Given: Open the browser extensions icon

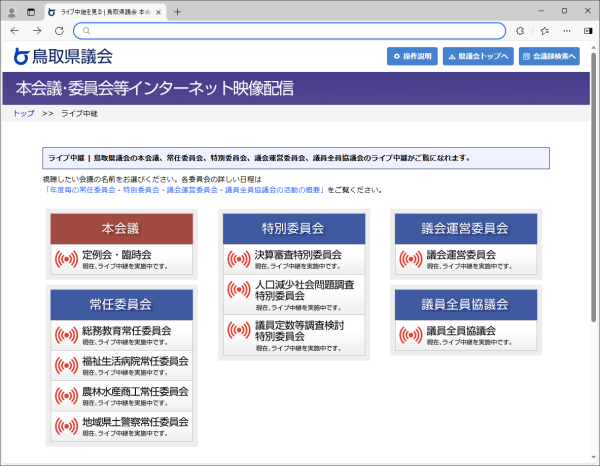Looking at the screenshot, I should click(520, 31).
